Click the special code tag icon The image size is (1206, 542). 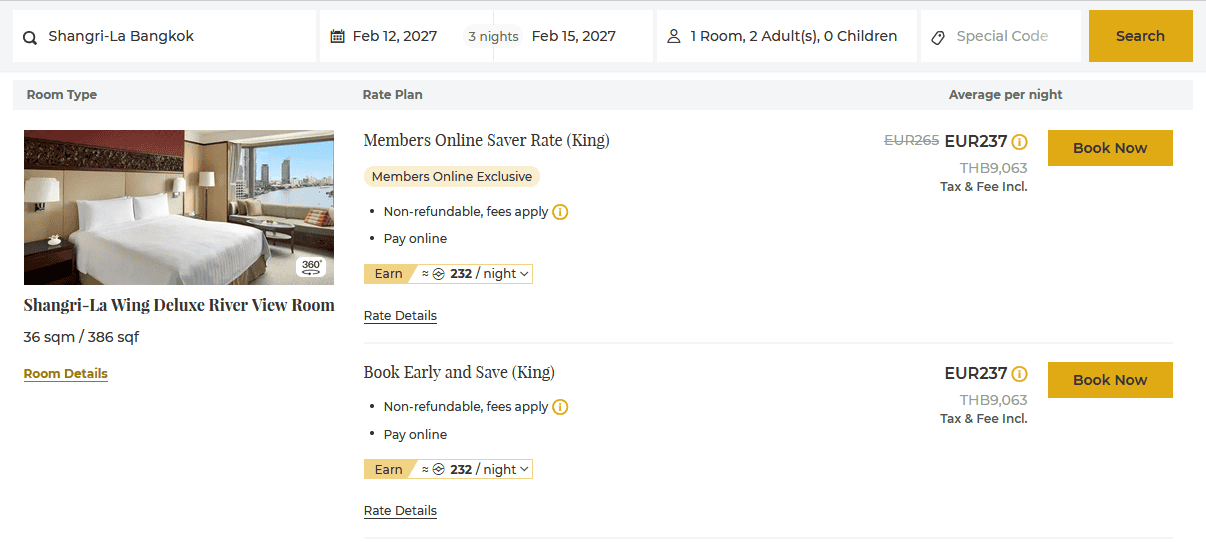click(938, 37)
